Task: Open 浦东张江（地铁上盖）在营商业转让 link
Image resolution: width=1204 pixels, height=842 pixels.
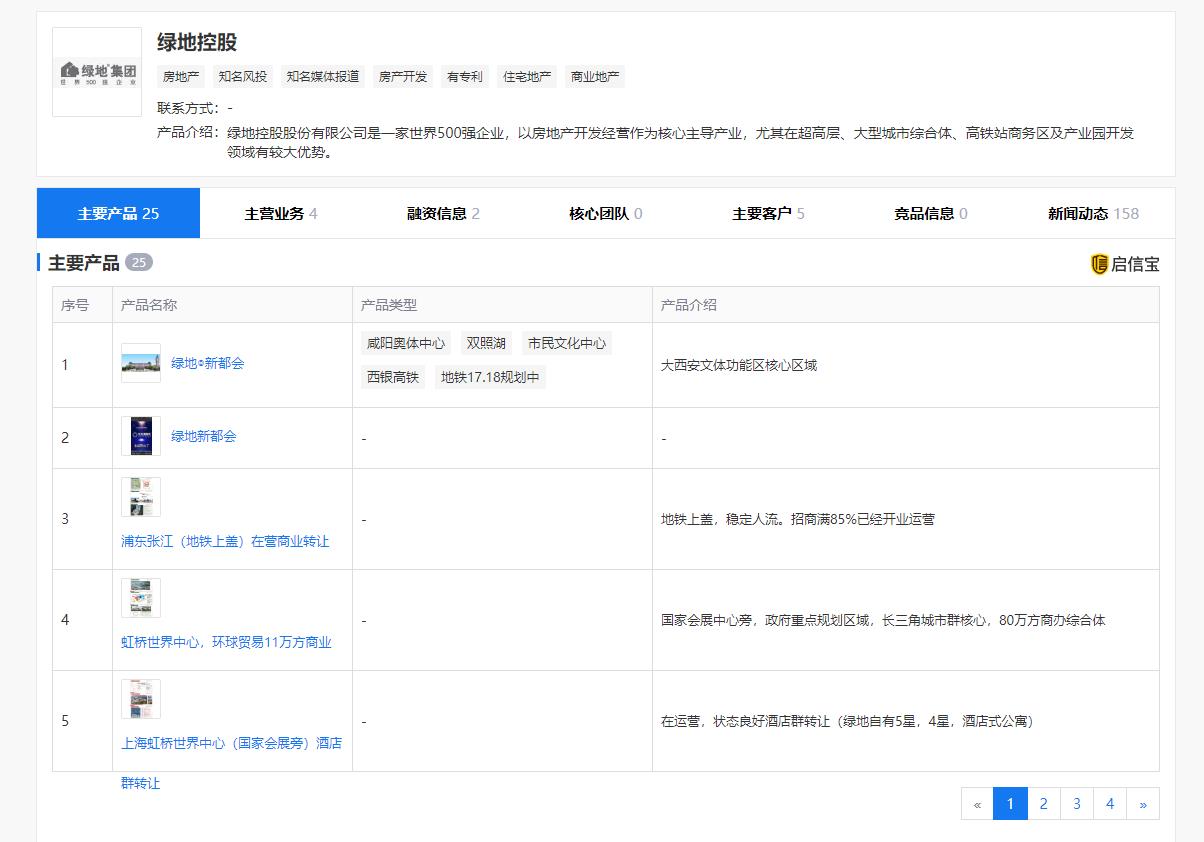Action: 225,541
